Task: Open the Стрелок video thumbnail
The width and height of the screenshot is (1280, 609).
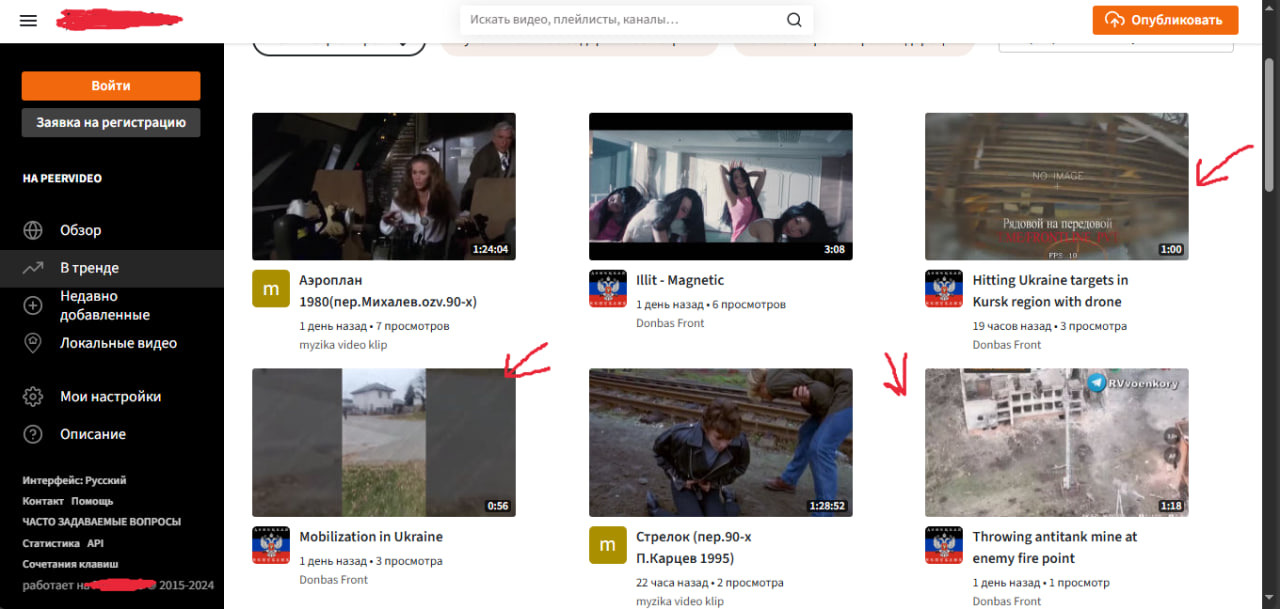Action: (721, 443)
